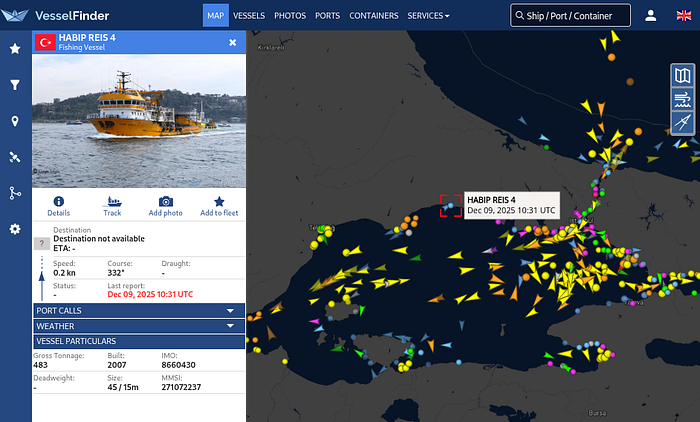Open the vessel photo thumbnail
This screenshot has height=422, width=700.
(139, 121)
